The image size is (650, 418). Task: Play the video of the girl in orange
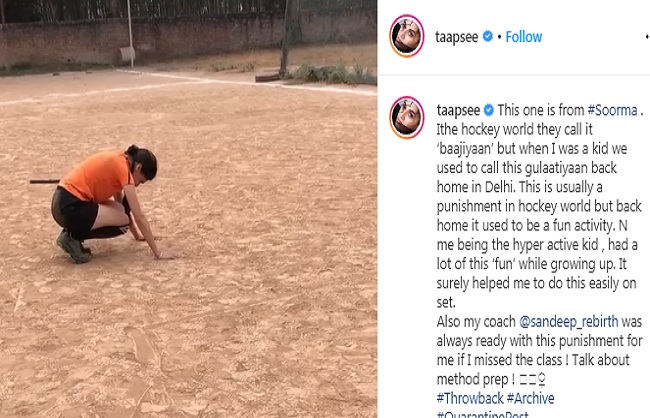[x=188, y=209]
